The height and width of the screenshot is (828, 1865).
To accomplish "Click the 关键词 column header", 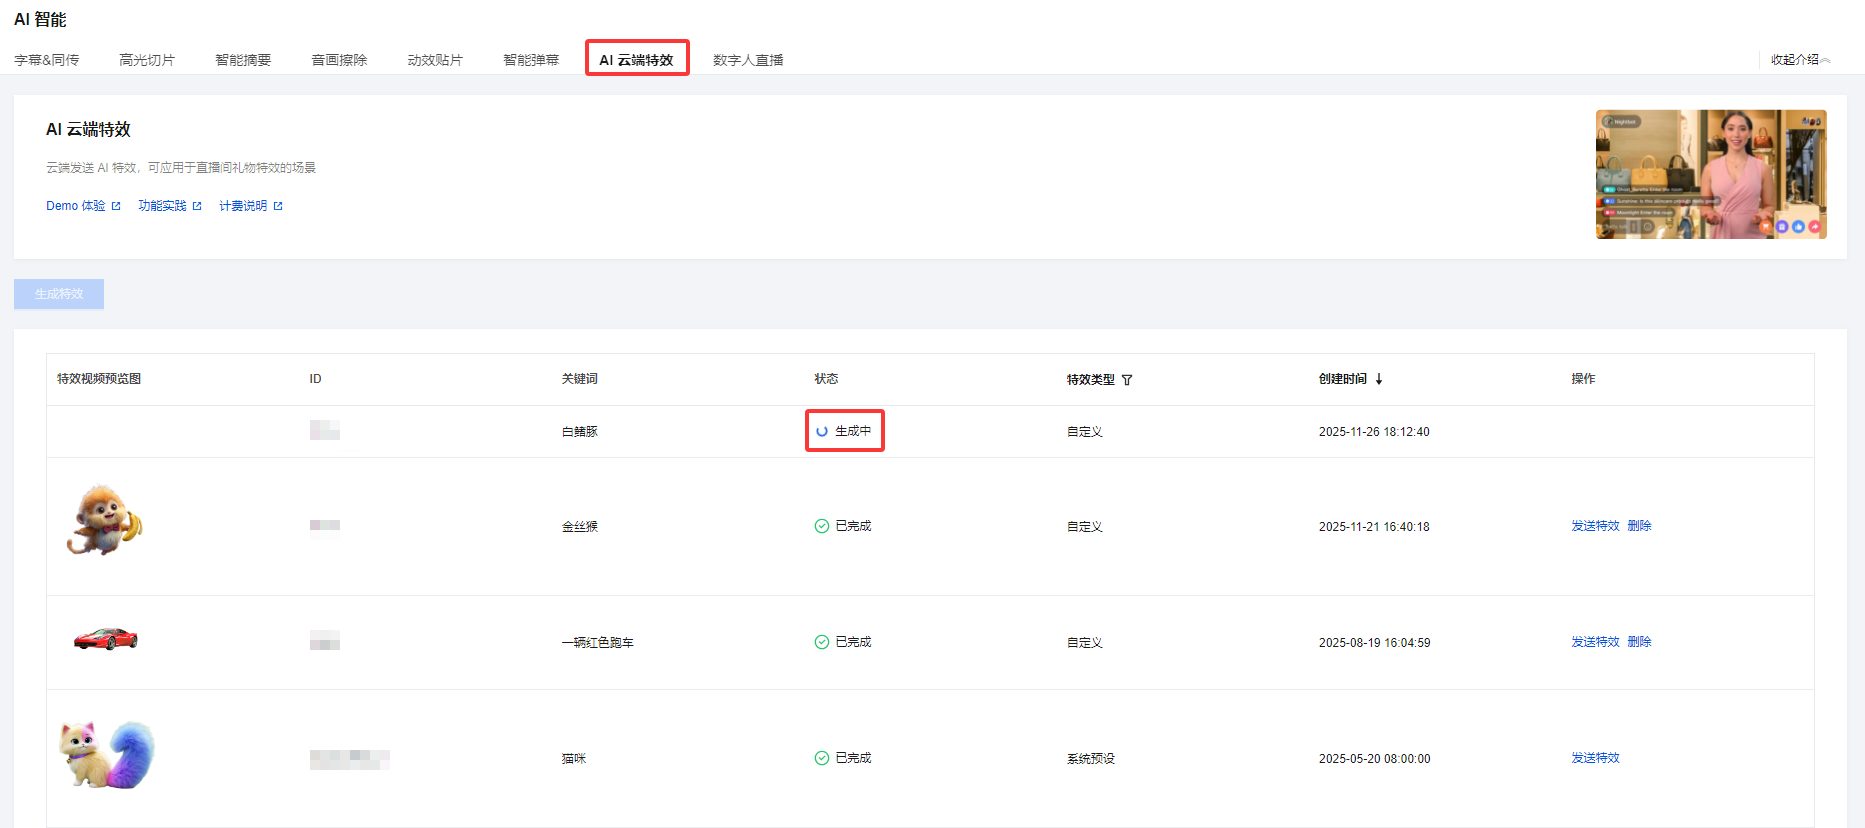I will point(580,379).
